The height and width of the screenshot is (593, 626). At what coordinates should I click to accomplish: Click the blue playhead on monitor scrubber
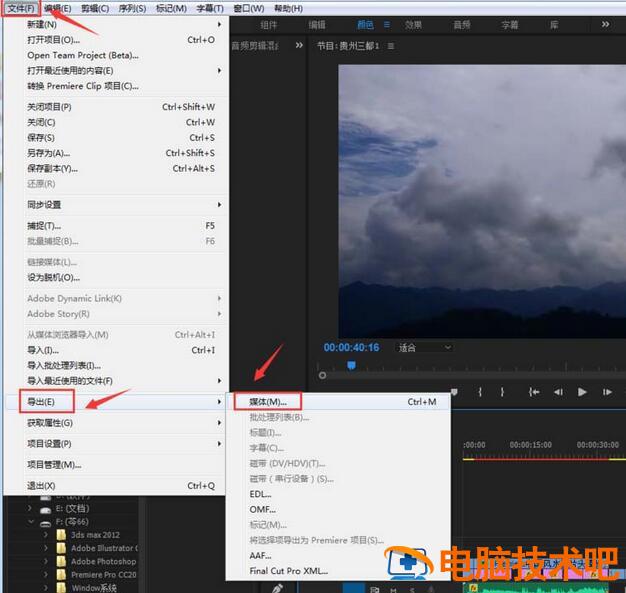tap(351, 365)
